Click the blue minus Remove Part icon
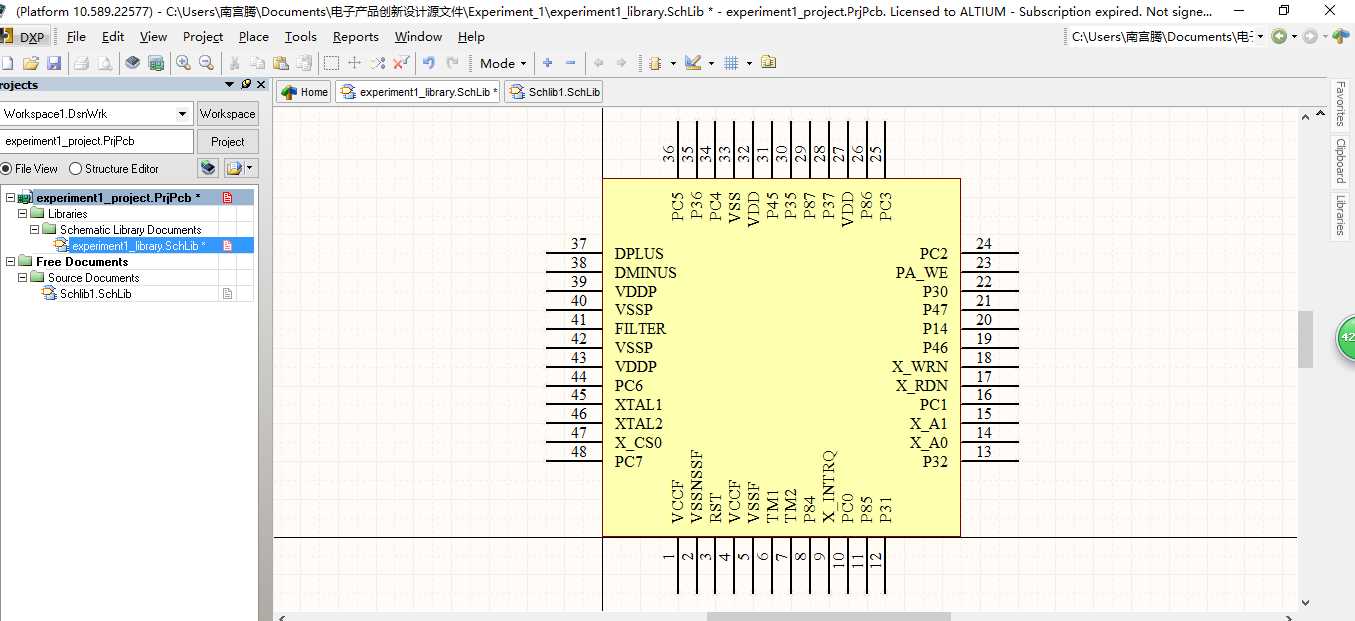 tap(570, 63)
